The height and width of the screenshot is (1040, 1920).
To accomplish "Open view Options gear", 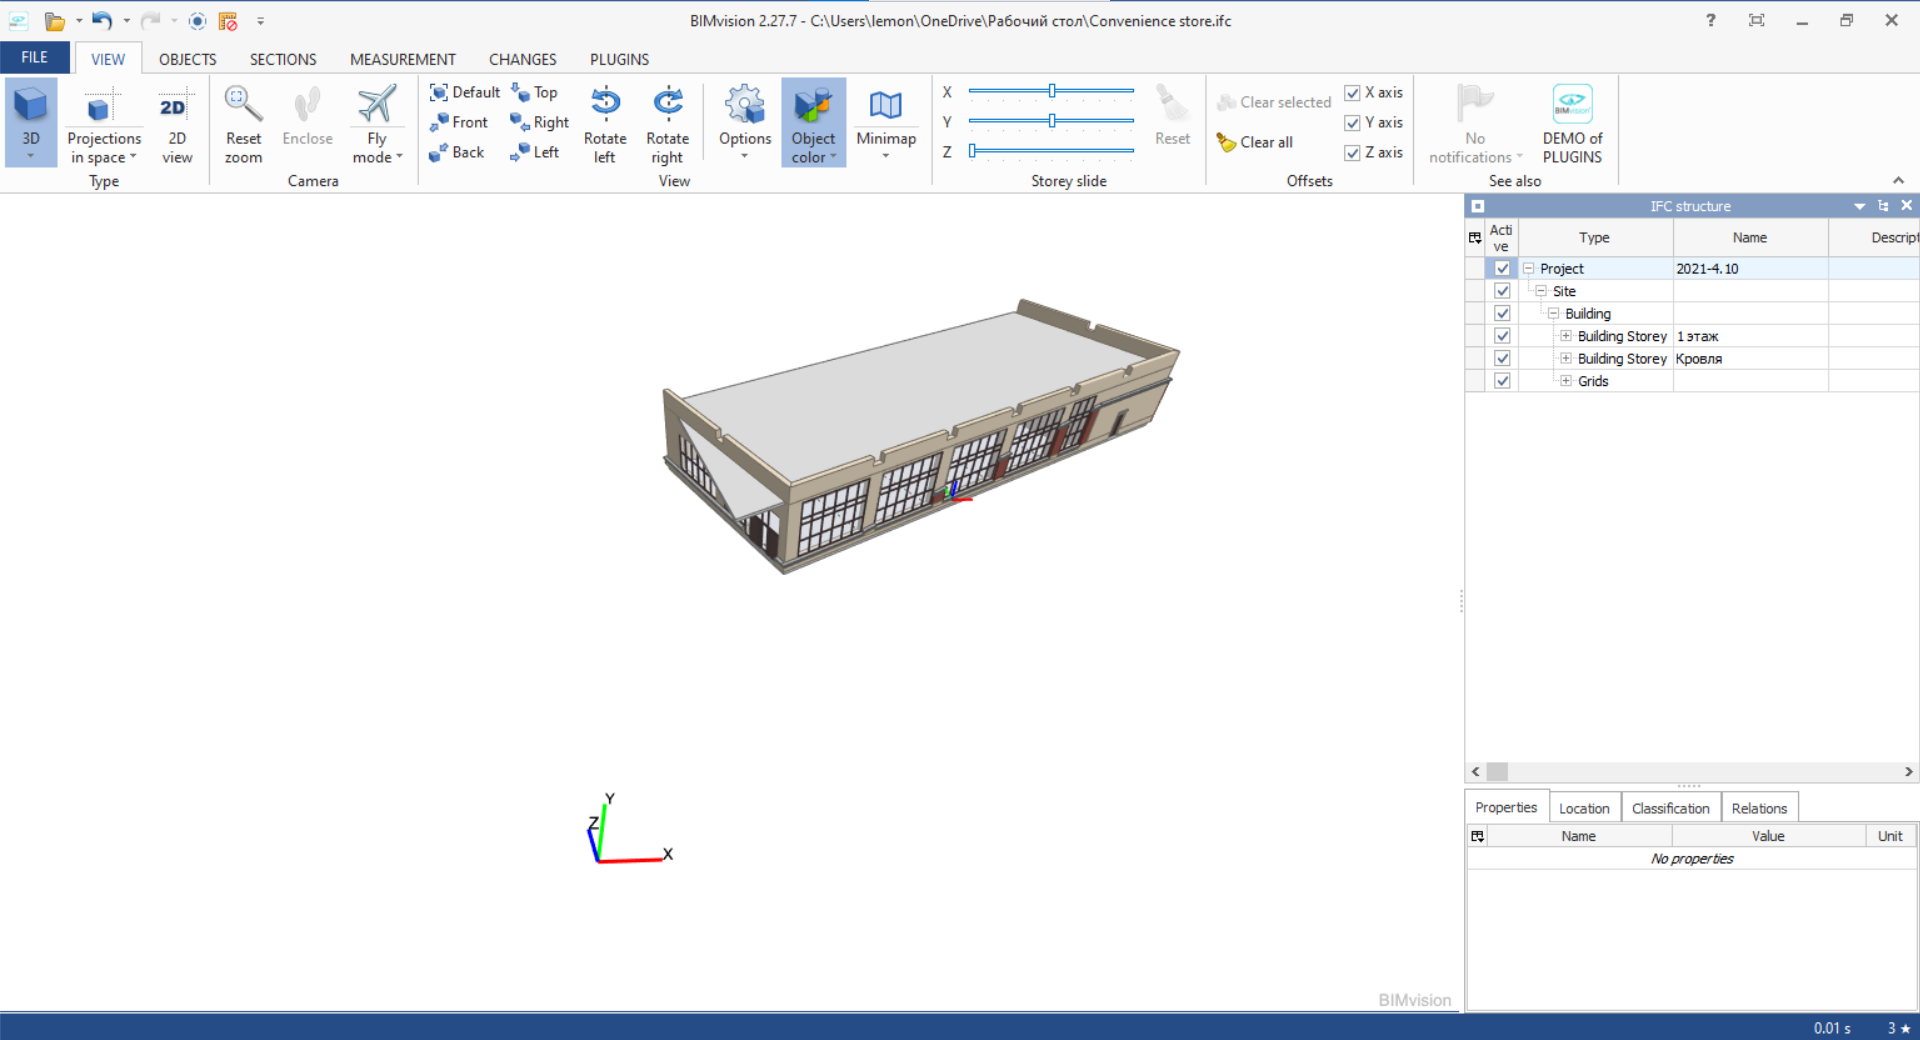I will click(745, 122).
